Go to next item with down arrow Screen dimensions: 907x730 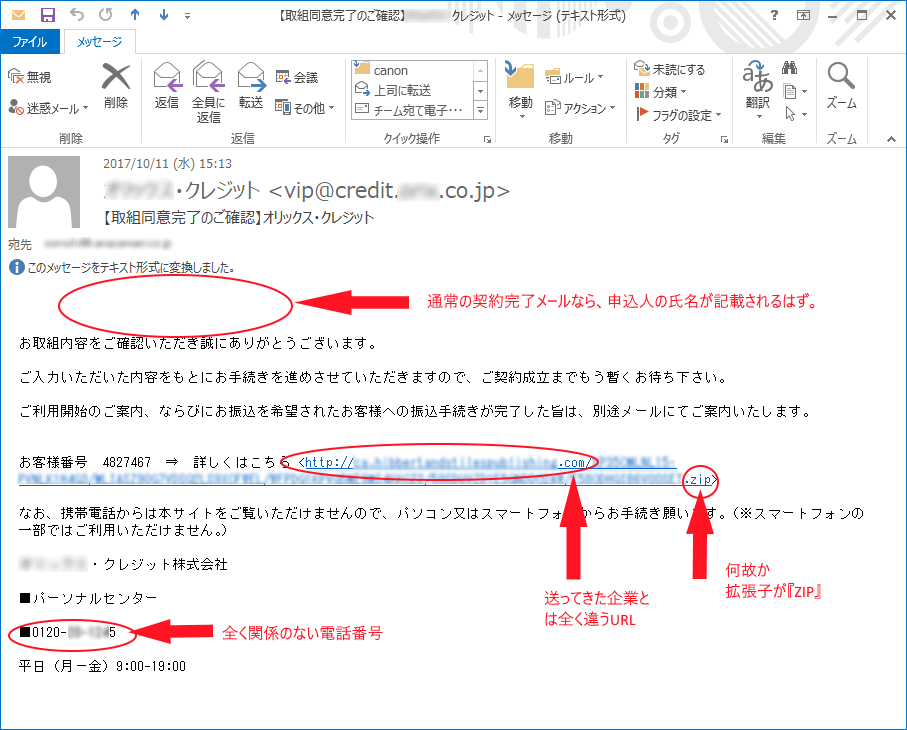point(164,15)
